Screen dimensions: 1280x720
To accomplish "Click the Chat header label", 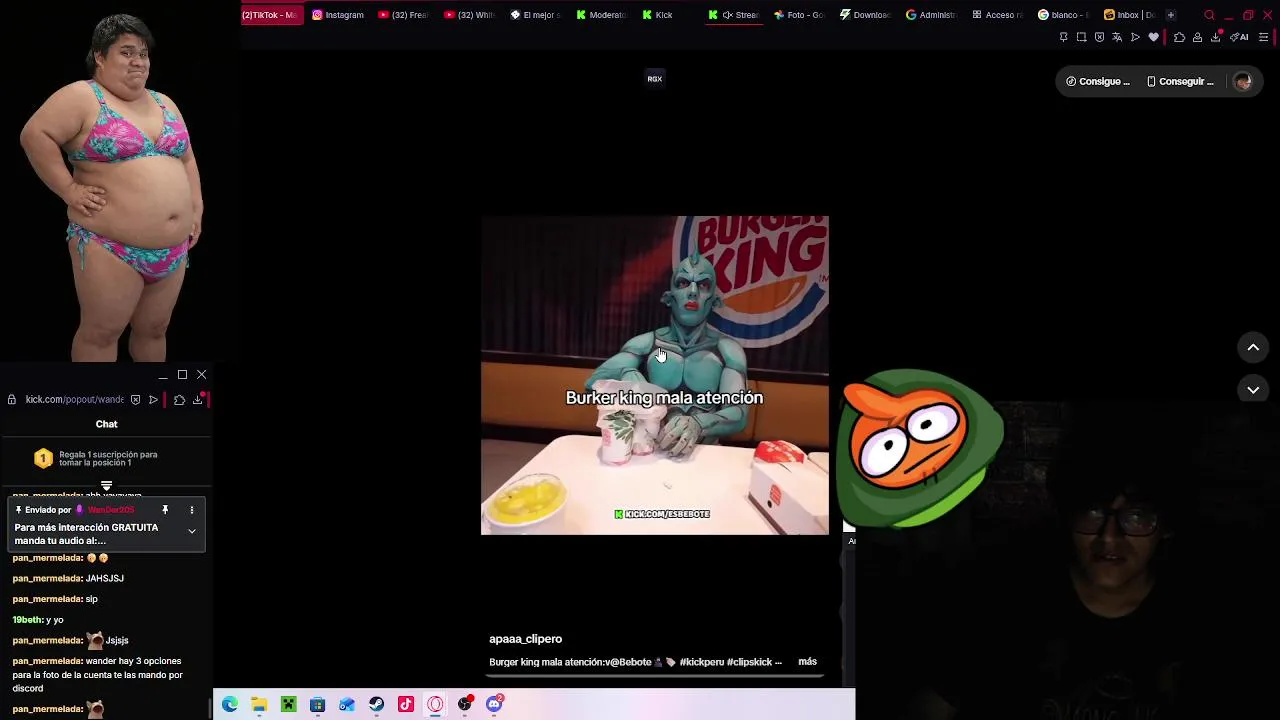I will click(x=106, y=424).
